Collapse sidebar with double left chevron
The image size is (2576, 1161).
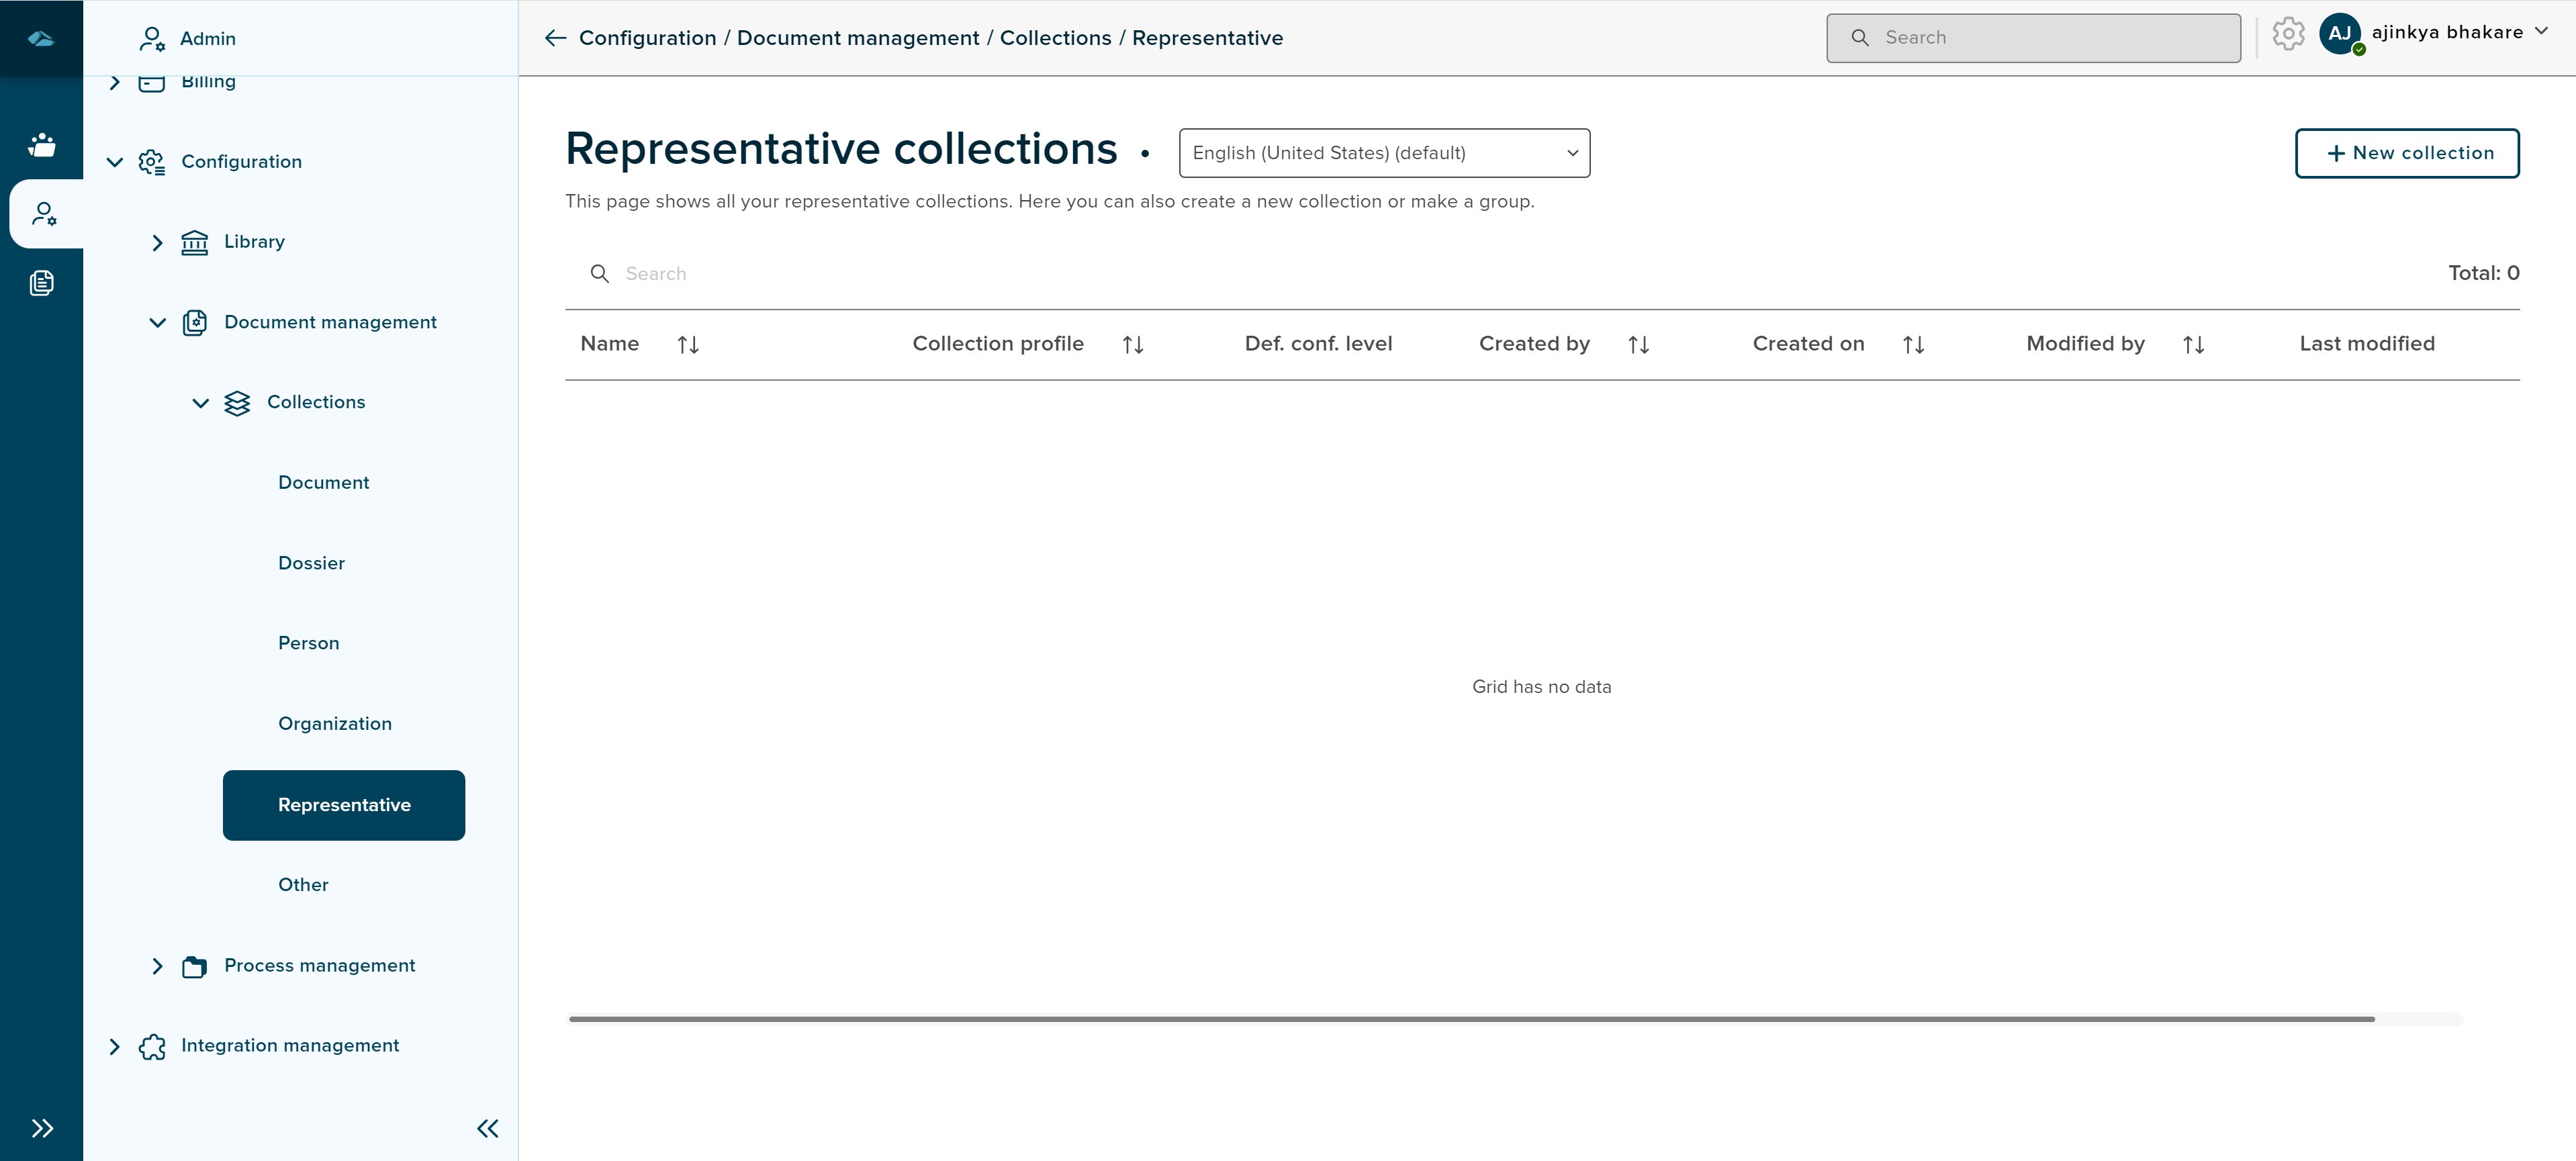click(x=487, y=1128)
